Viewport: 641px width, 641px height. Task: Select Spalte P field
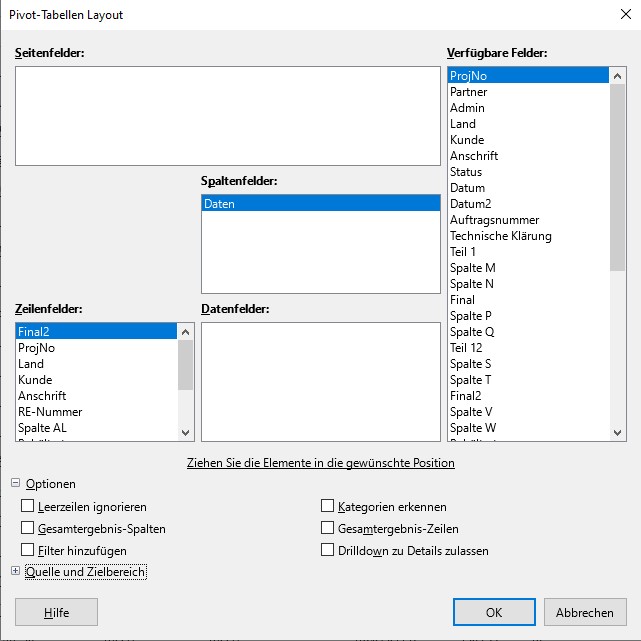click(x=528, y=315)
